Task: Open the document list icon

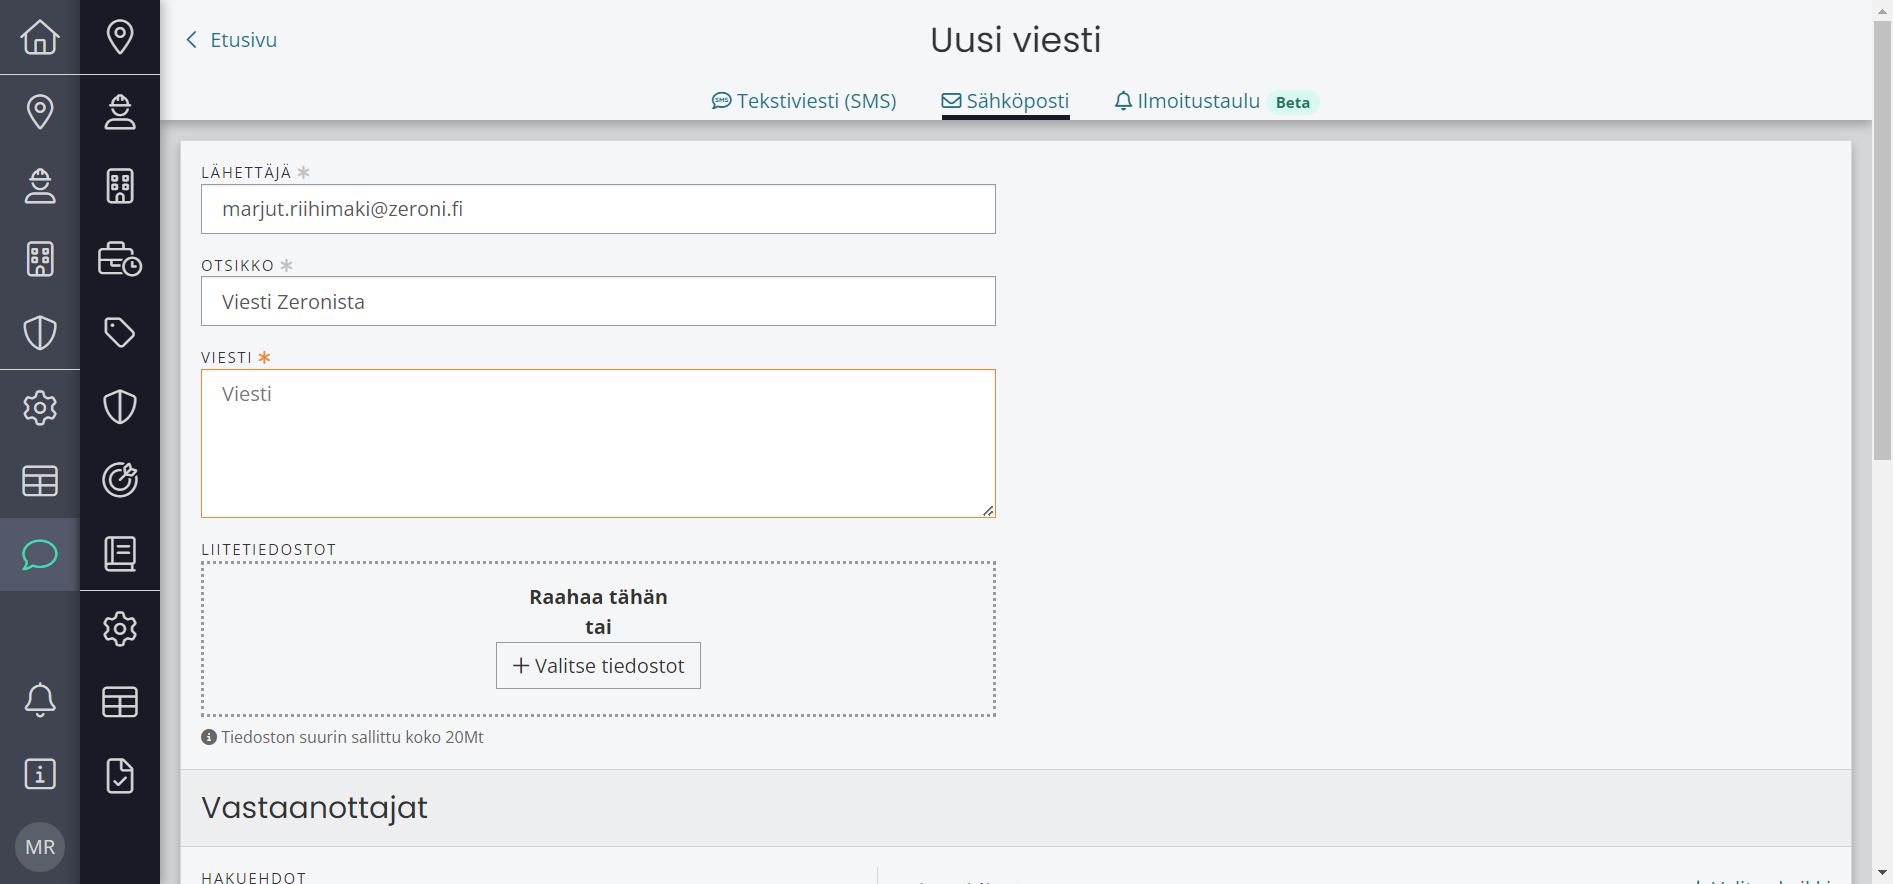Action: [120, 554]
